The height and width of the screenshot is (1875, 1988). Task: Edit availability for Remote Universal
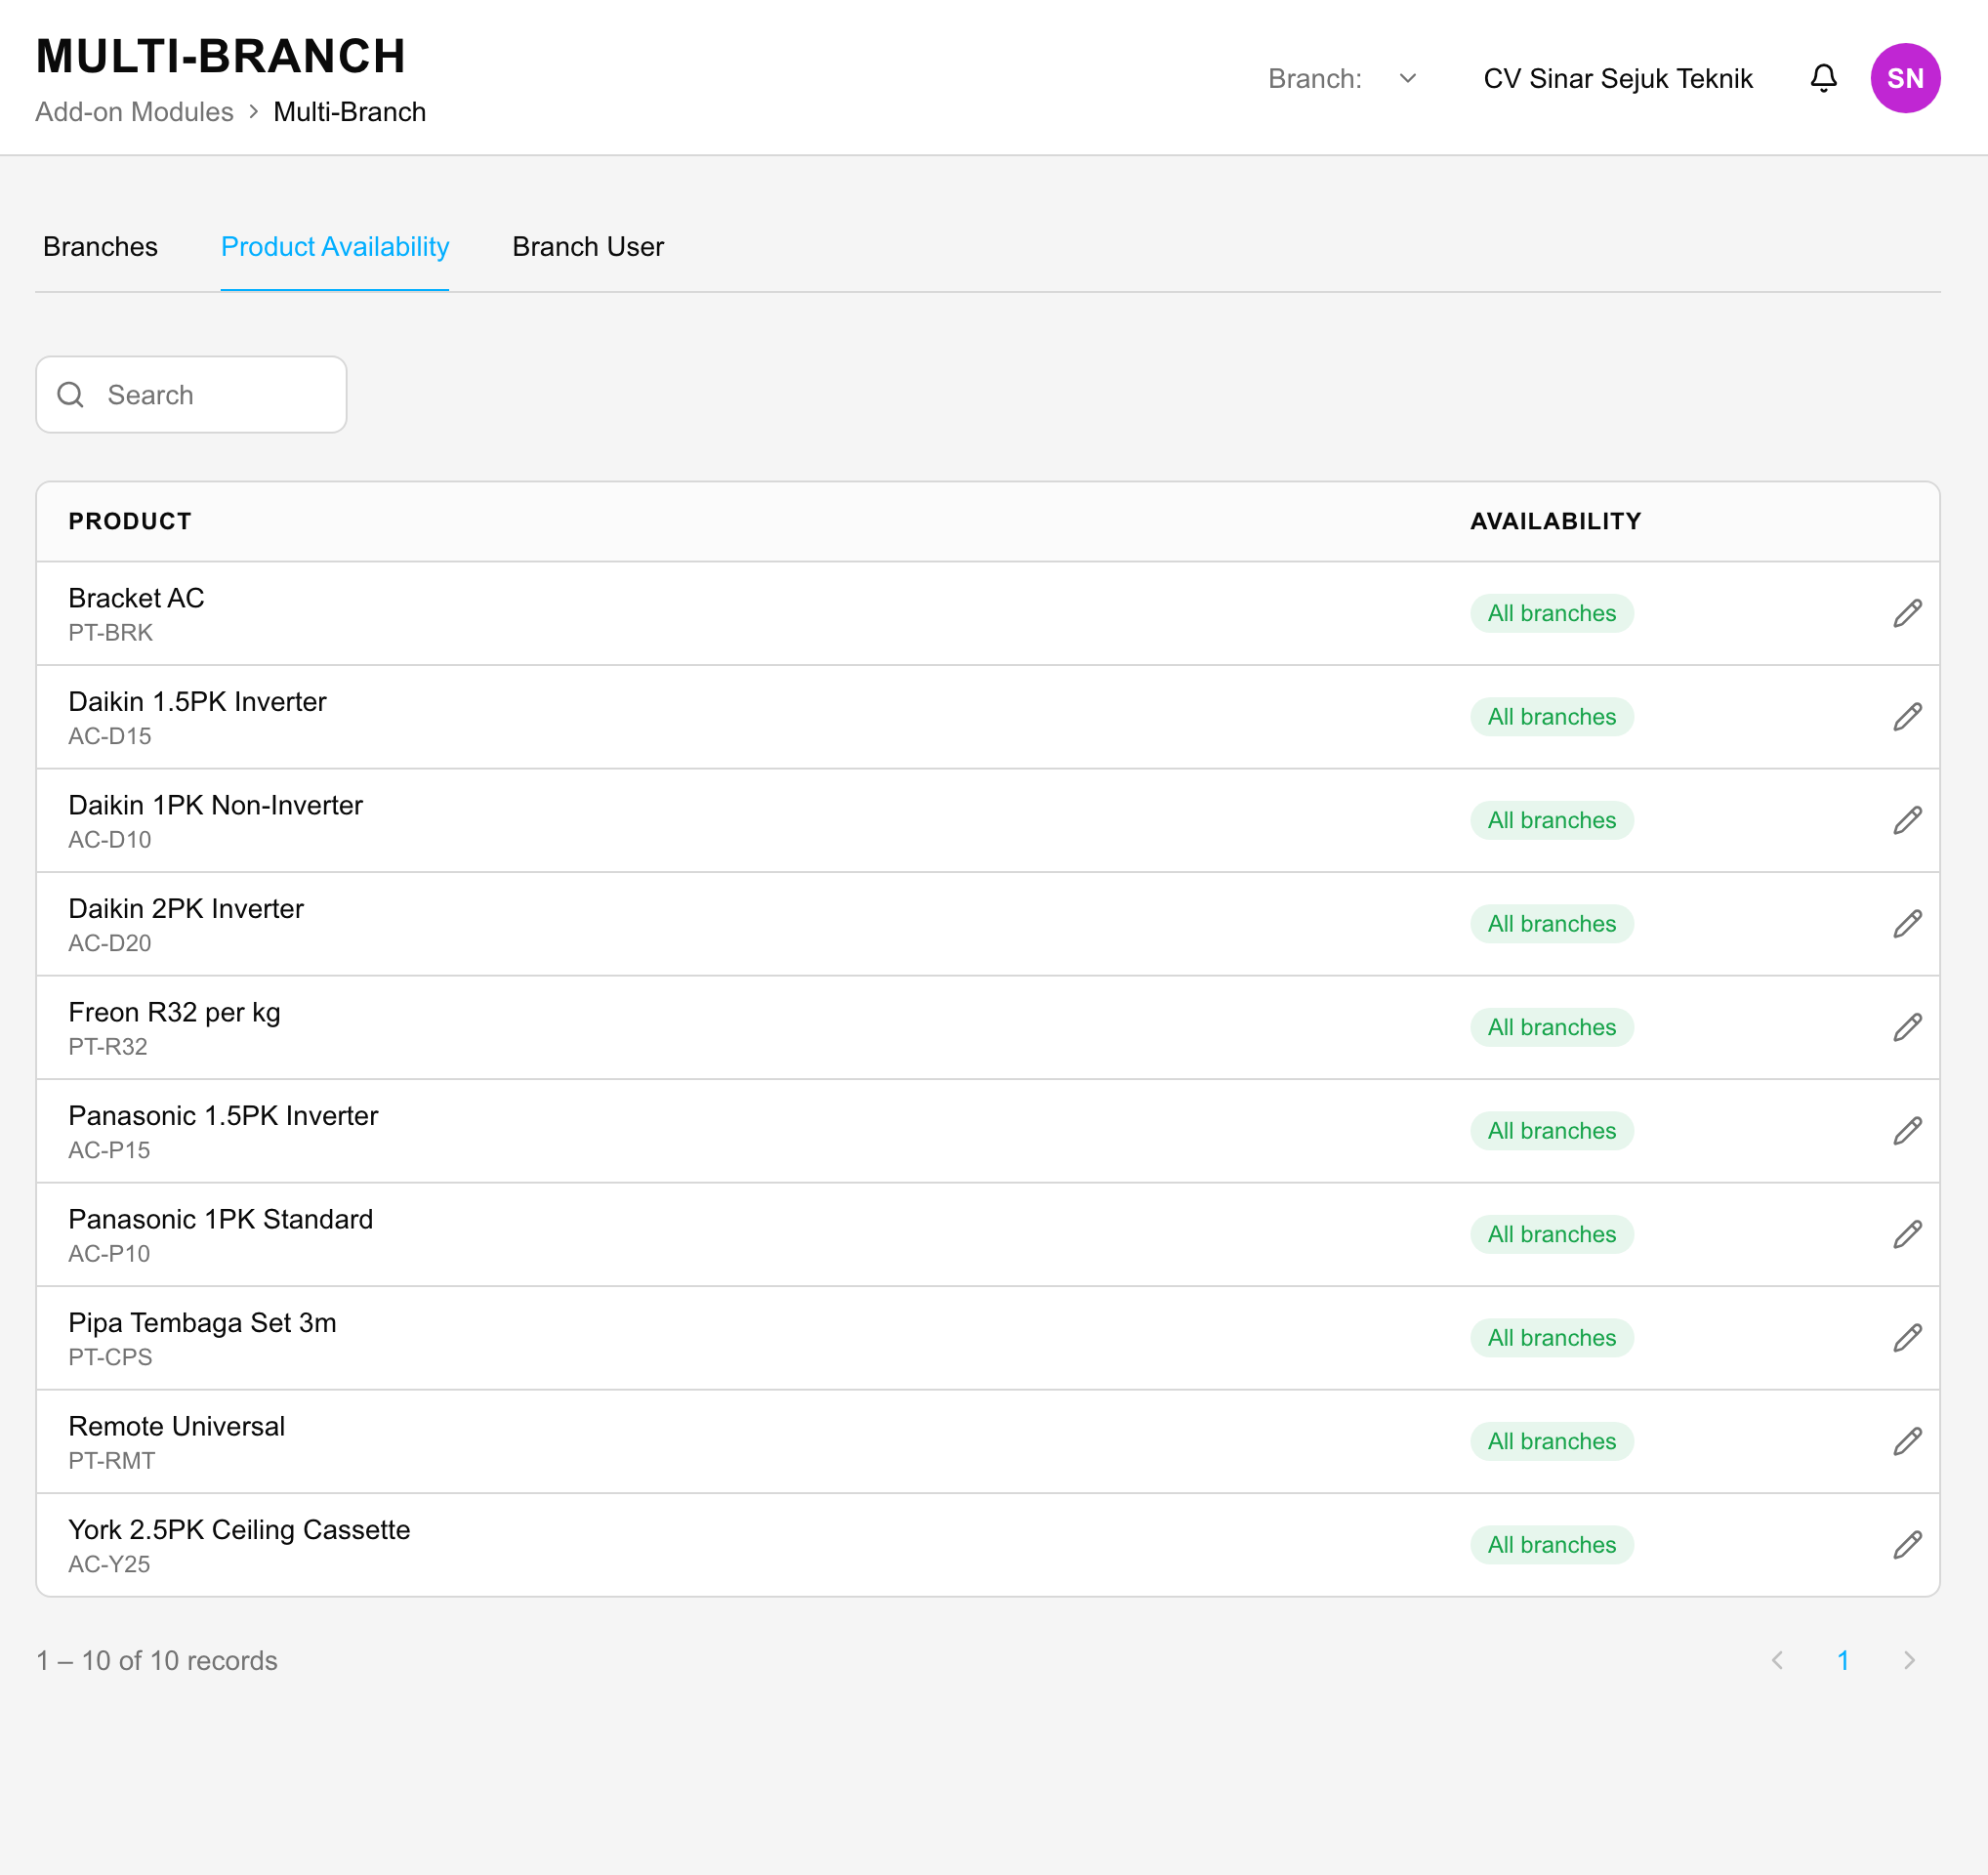(x=1907, y=1441)
